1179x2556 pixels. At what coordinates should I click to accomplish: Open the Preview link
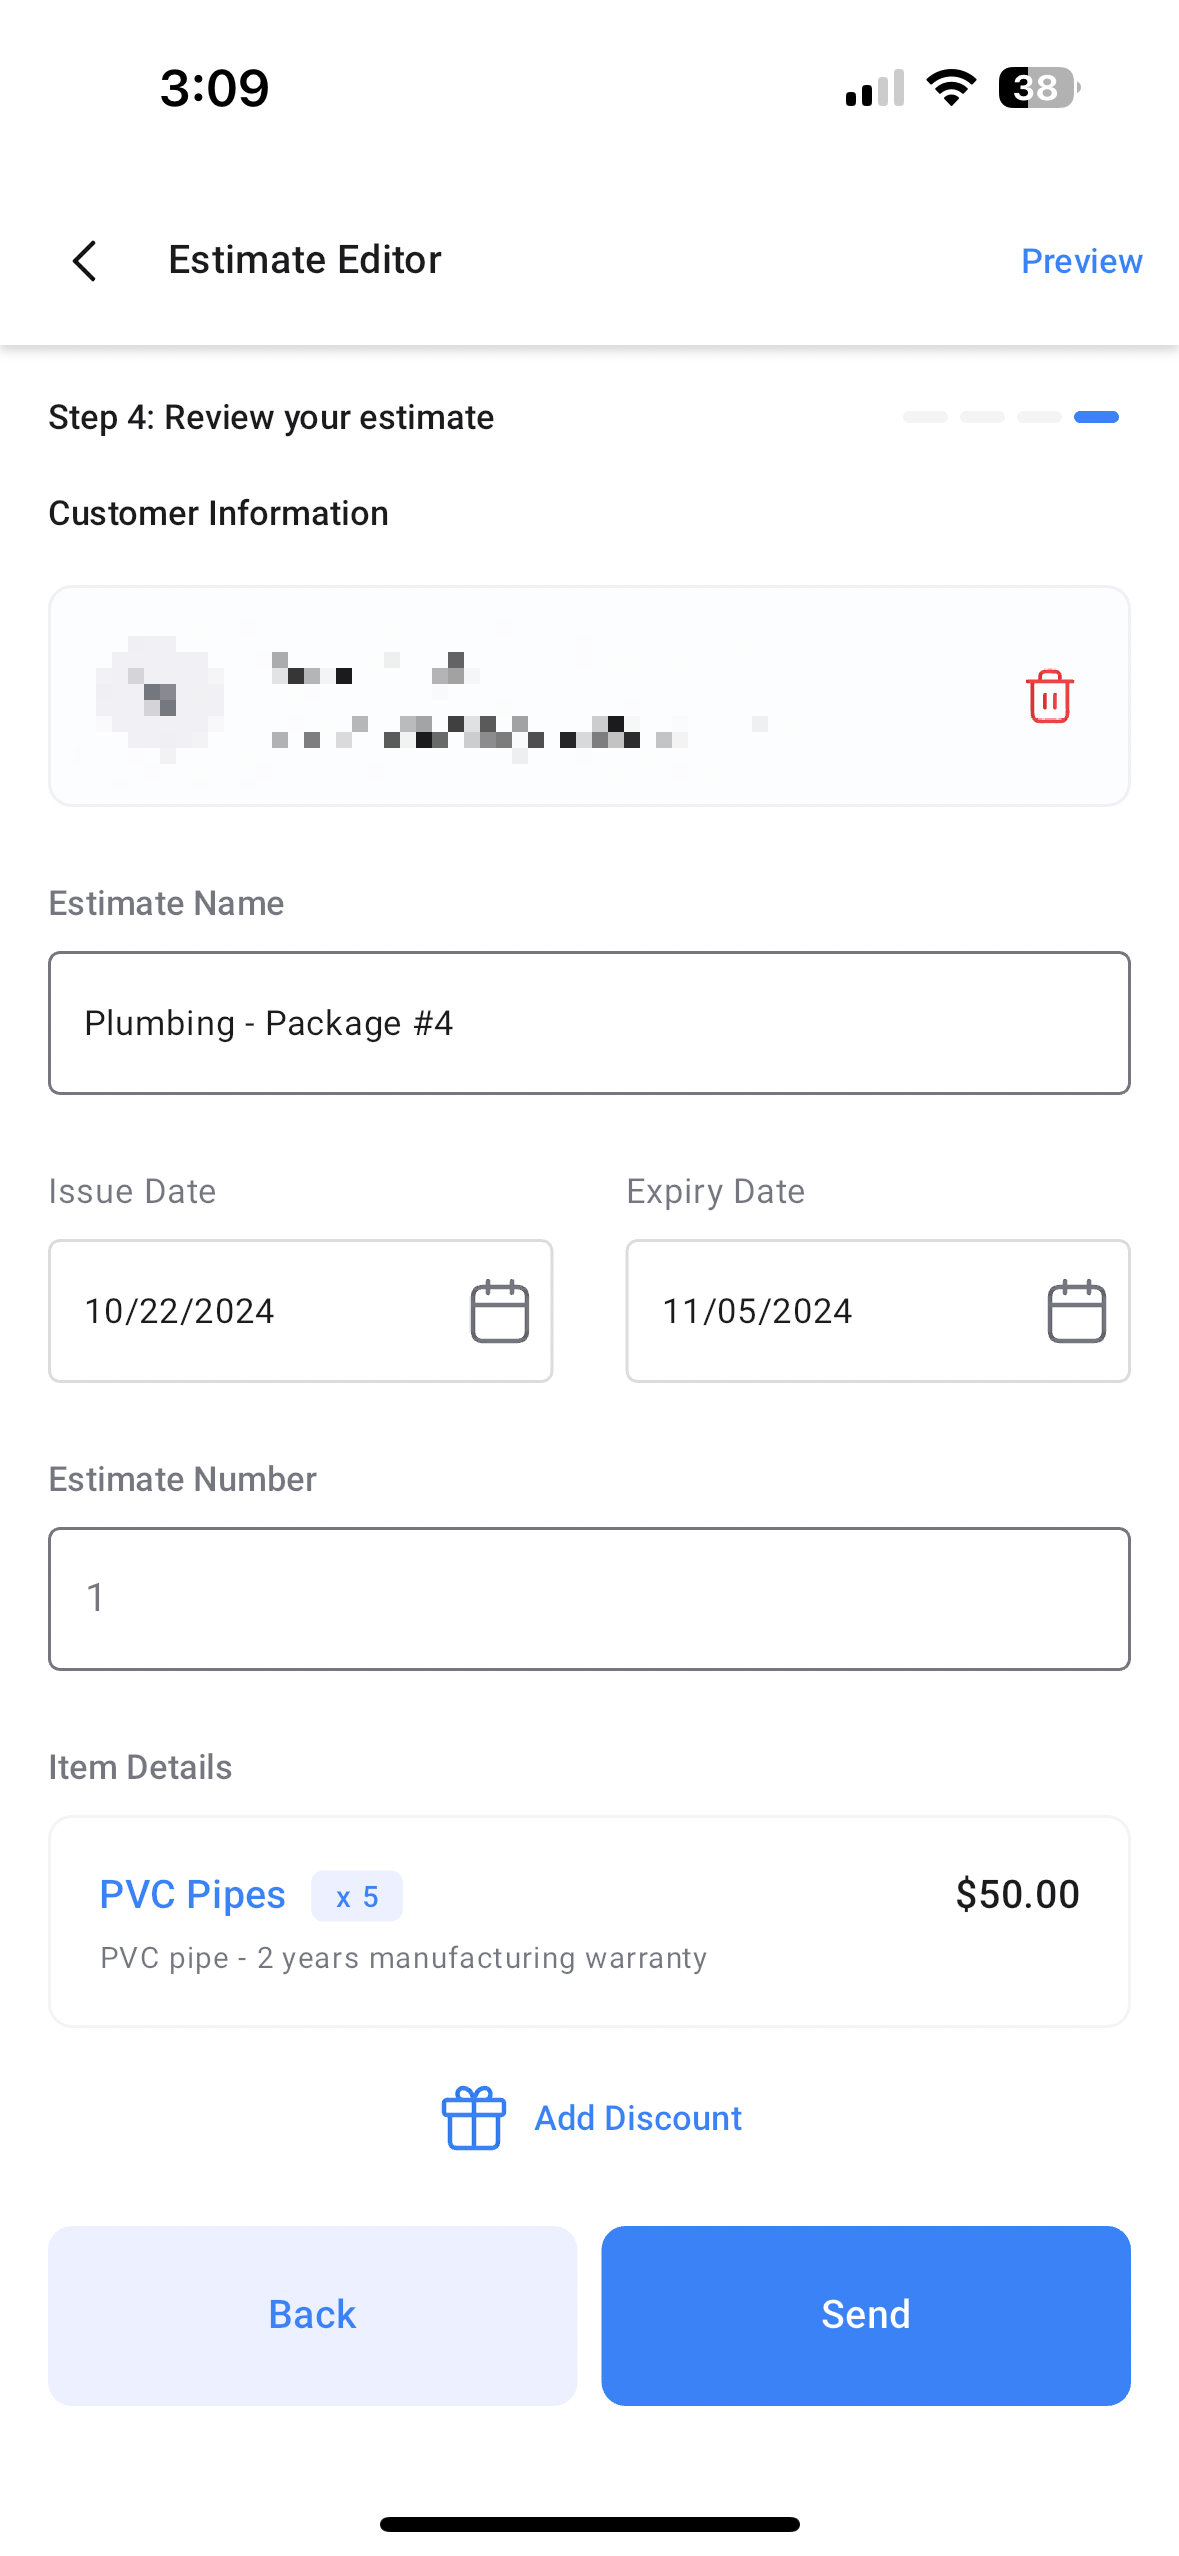tap(1081, 261)
